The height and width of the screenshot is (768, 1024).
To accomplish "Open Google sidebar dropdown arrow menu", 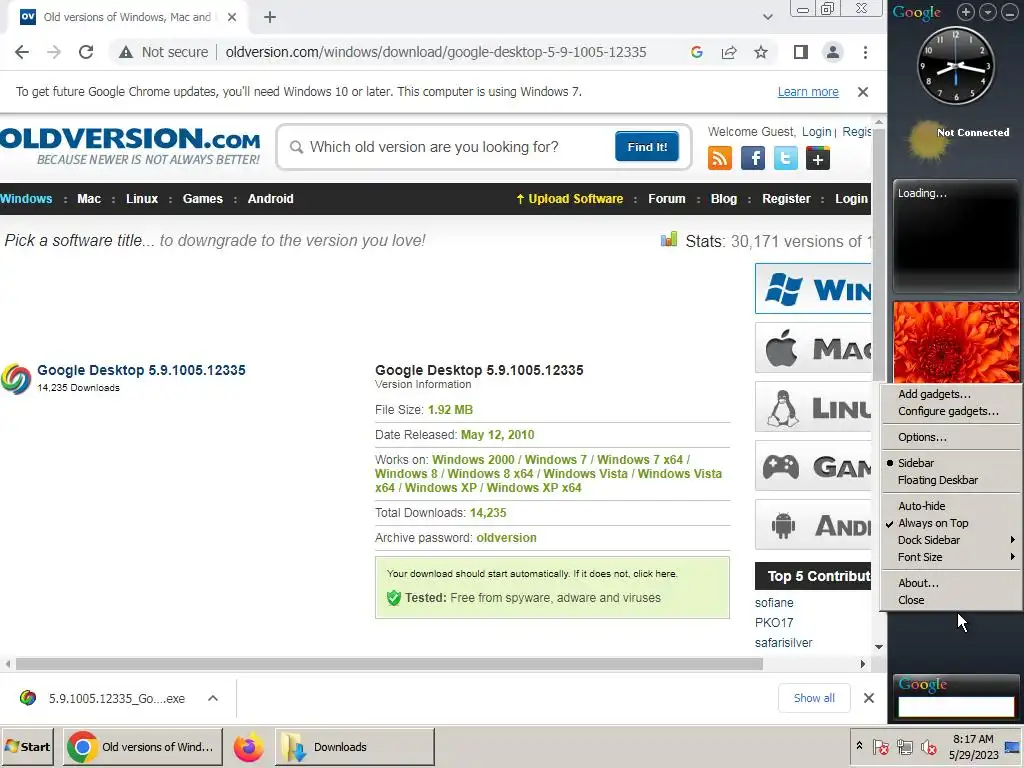I will pyautogui.click(x=987, y=12).
